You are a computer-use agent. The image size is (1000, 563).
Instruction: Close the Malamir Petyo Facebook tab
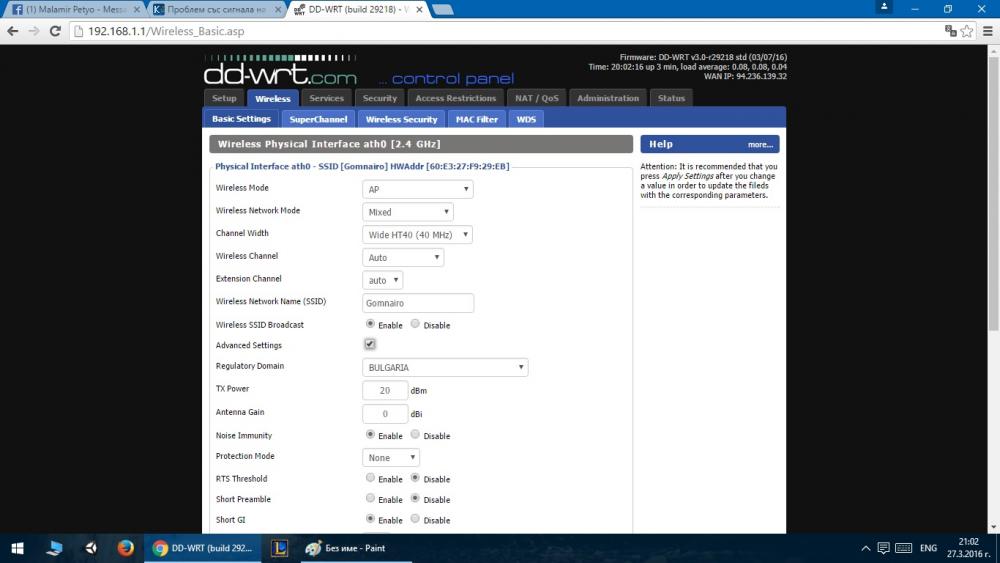[x=136, y=10]
